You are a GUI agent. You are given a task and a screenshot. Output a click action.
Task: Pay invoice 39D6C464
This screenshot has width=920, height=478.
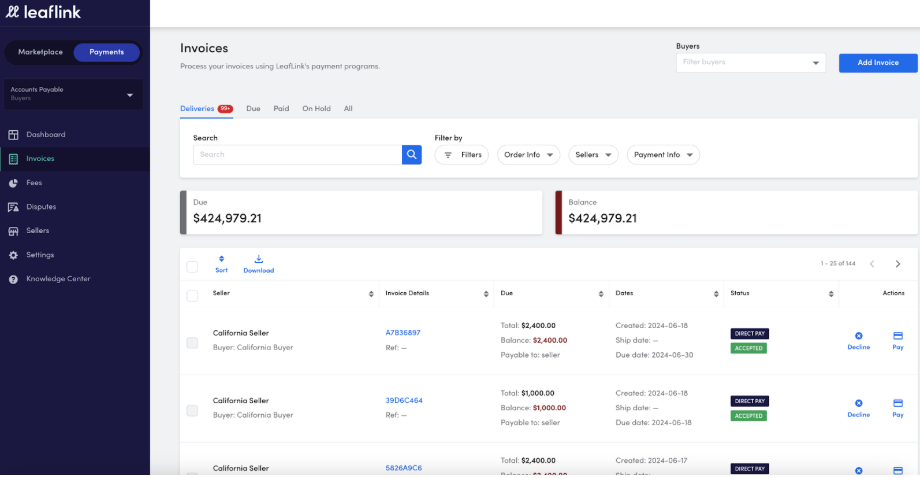(898, 408)
